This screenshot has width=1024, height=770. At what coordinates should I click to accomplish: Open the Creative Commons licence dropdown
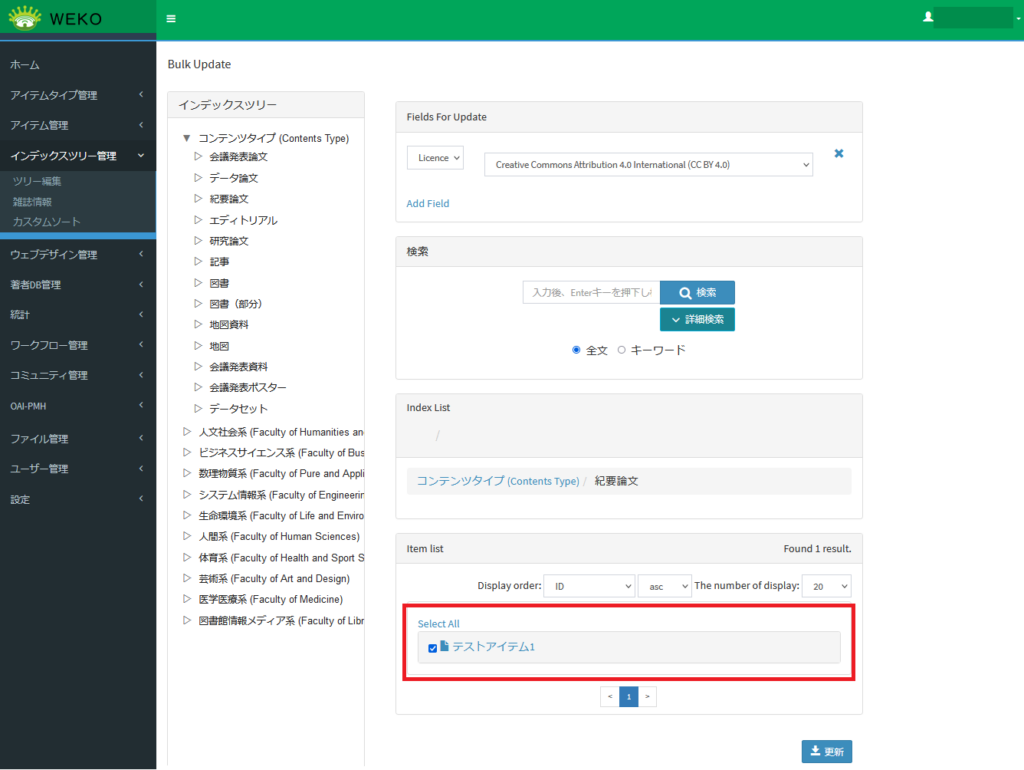pos(648,164)
